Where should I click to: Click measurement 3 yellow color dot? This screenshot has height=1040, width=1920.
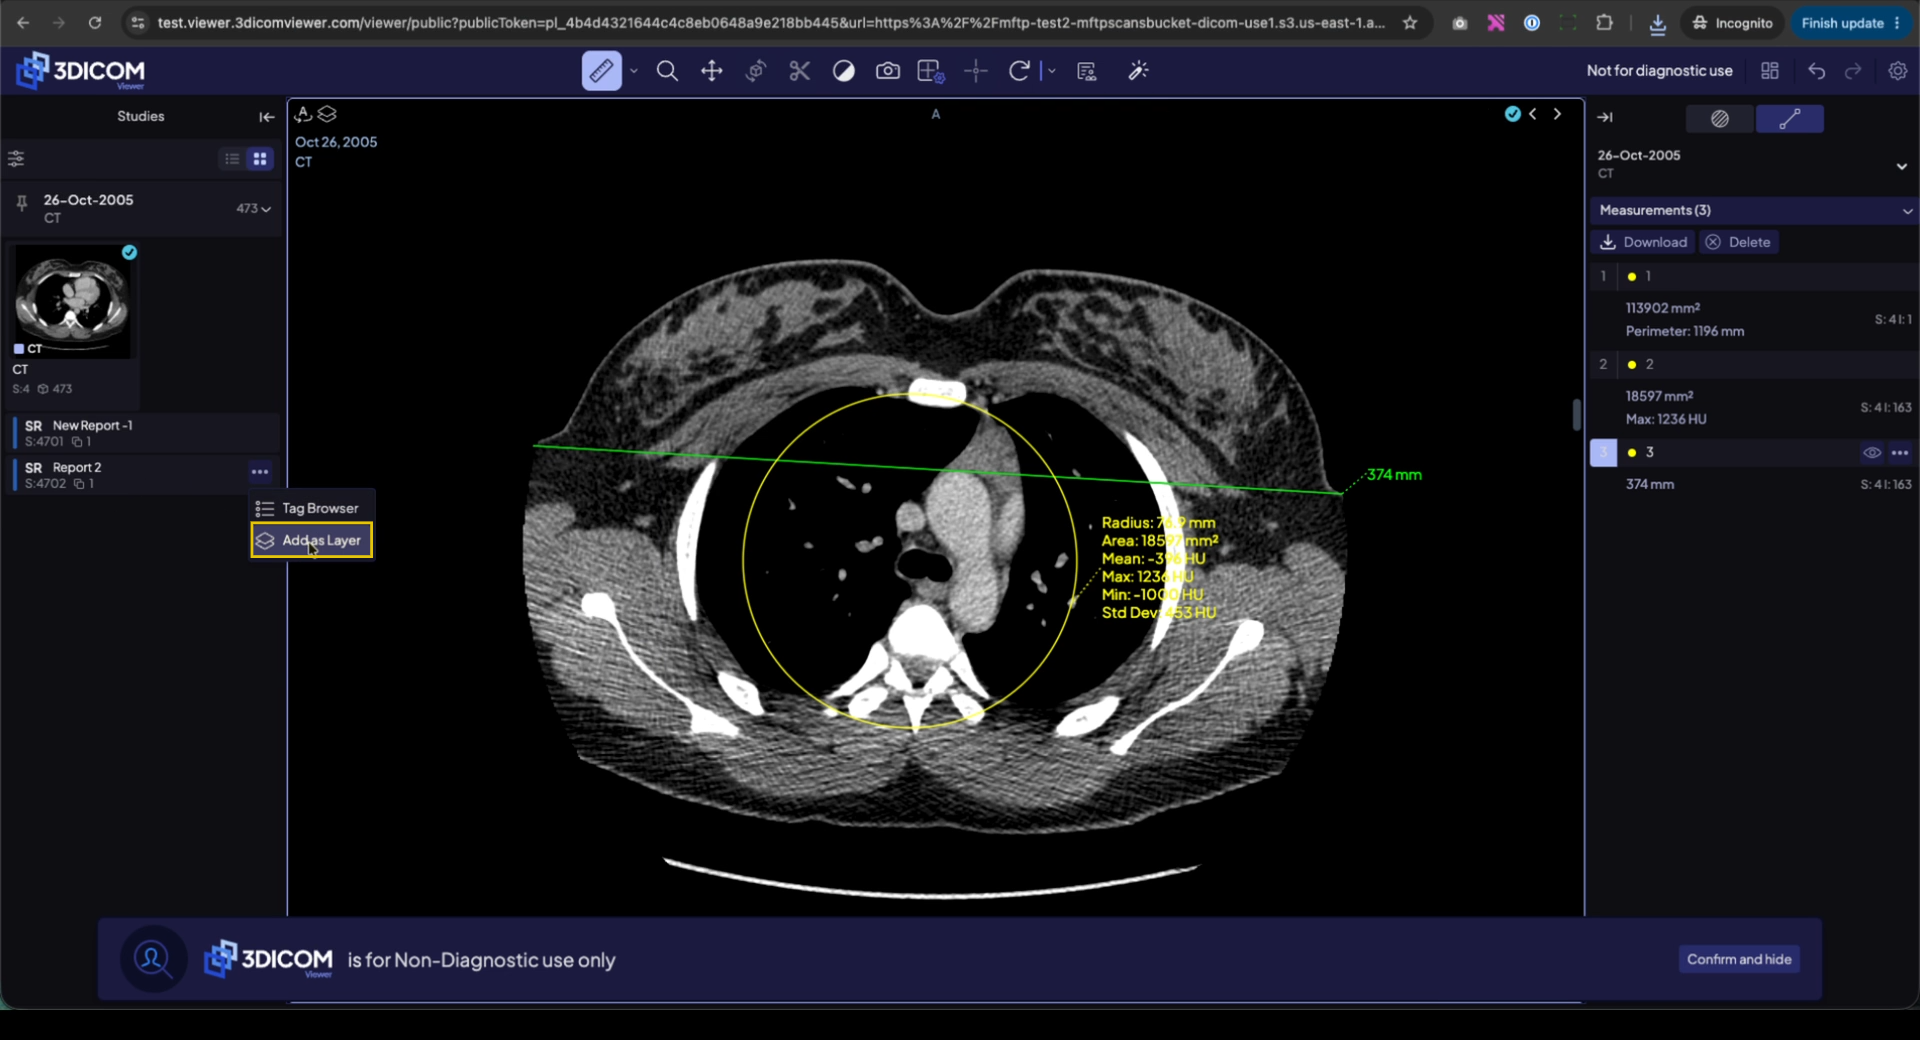(x=1632, y=453)
